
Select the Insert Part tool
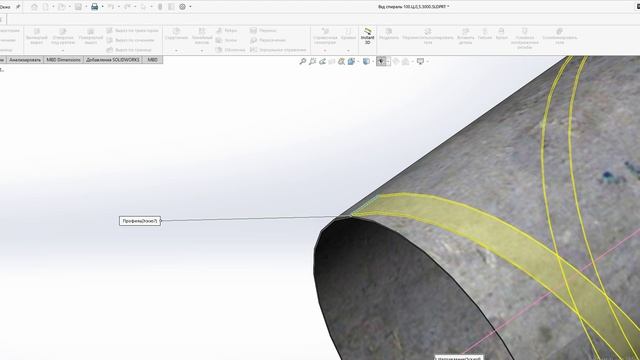[465, 36]
